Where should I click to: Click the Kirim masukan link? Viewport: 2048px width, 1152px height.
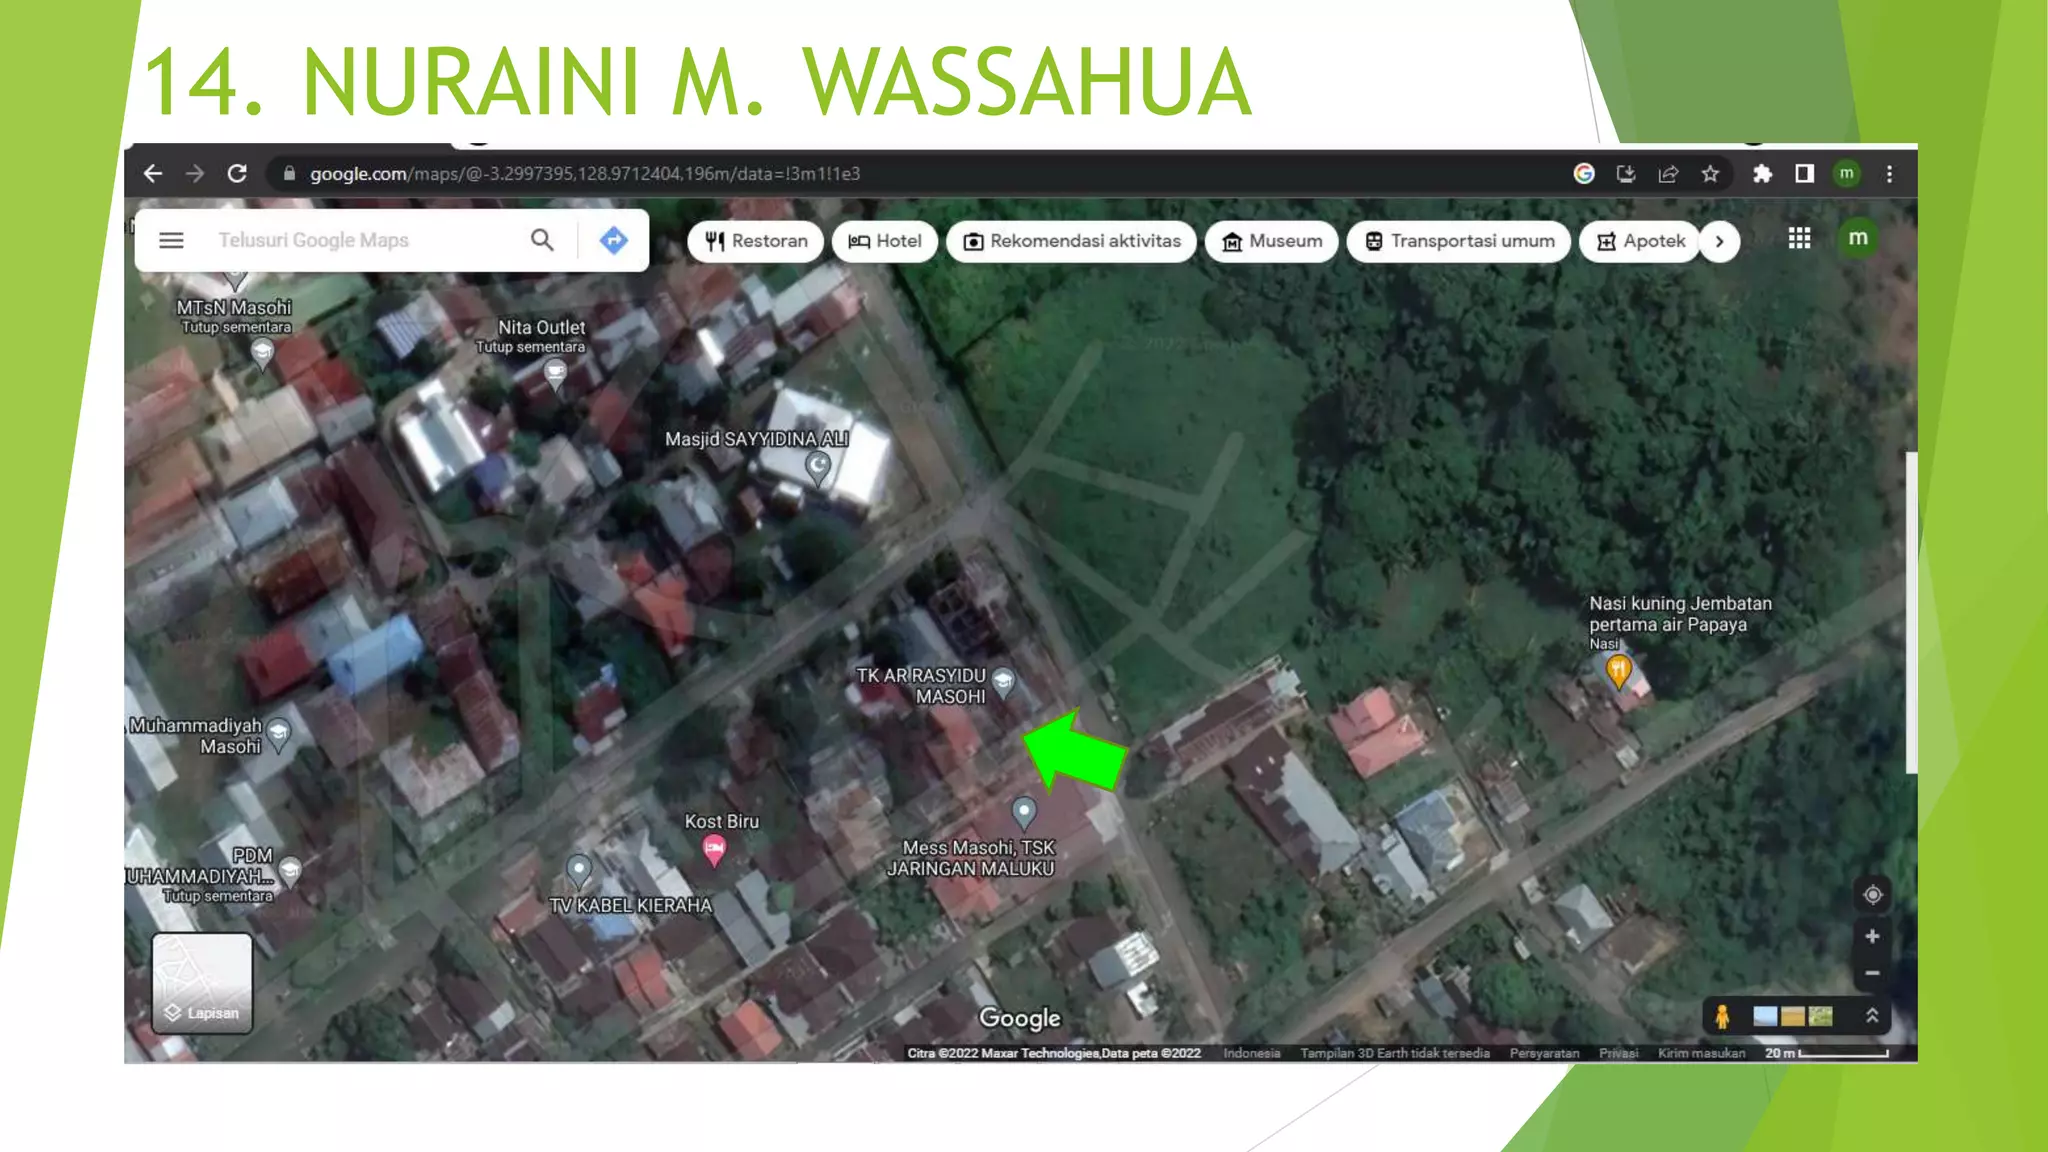click(x=1701, y=1053)
